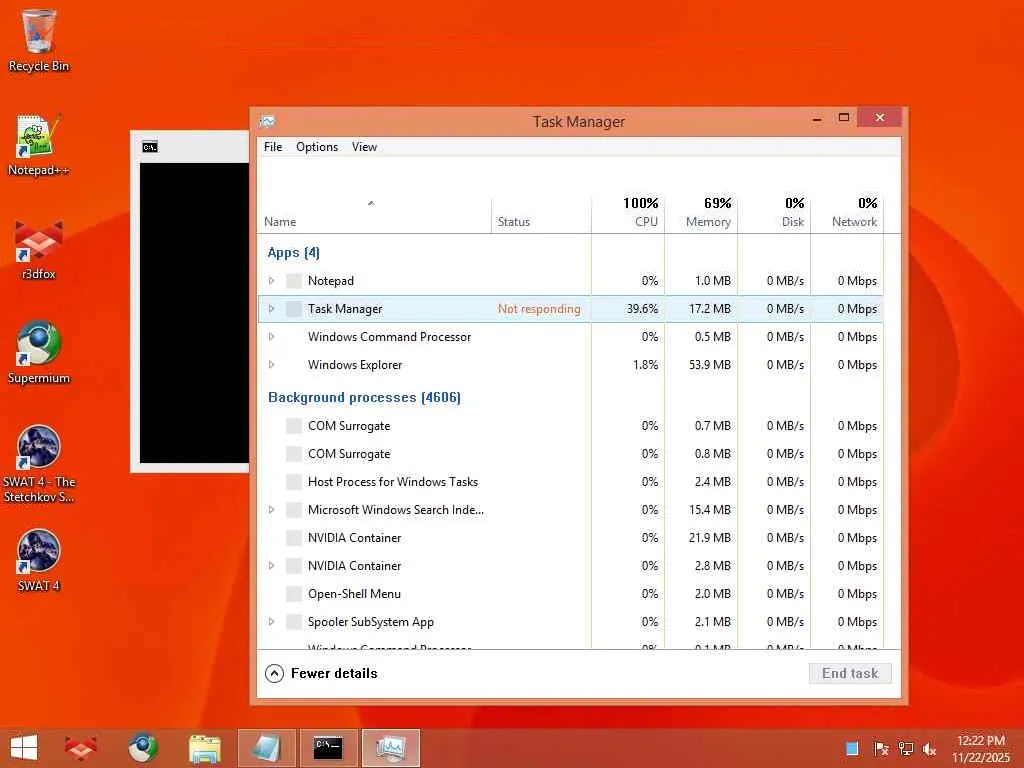The height and width of the screenshot is (768, 1024).
Task: Click the Fewer details arrow icon
Action: pos(274,673)
